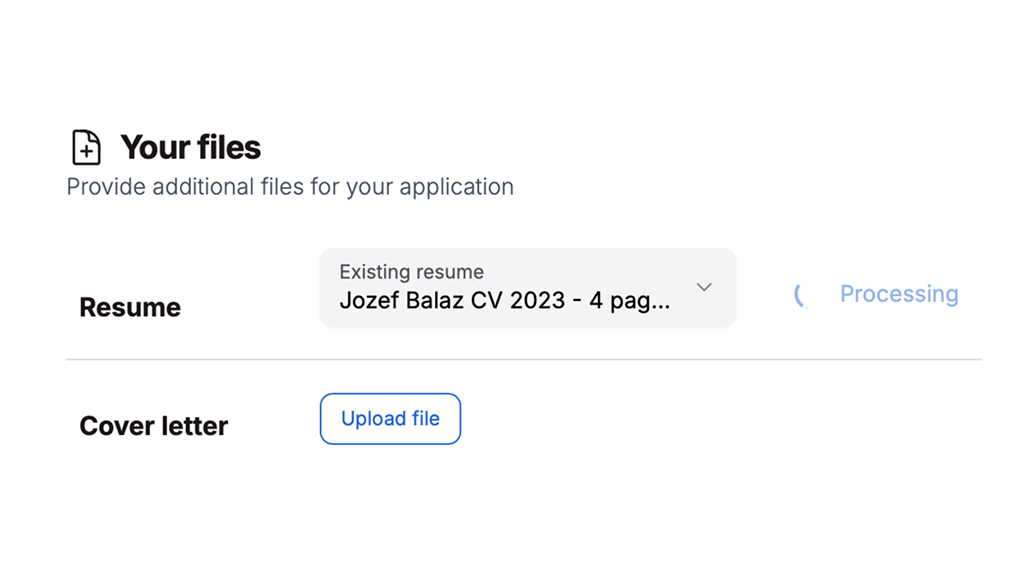This screenshot has width=1024, height=576.
Task: Click the Upload file button for cover letter
Action: tap(391, 419)
